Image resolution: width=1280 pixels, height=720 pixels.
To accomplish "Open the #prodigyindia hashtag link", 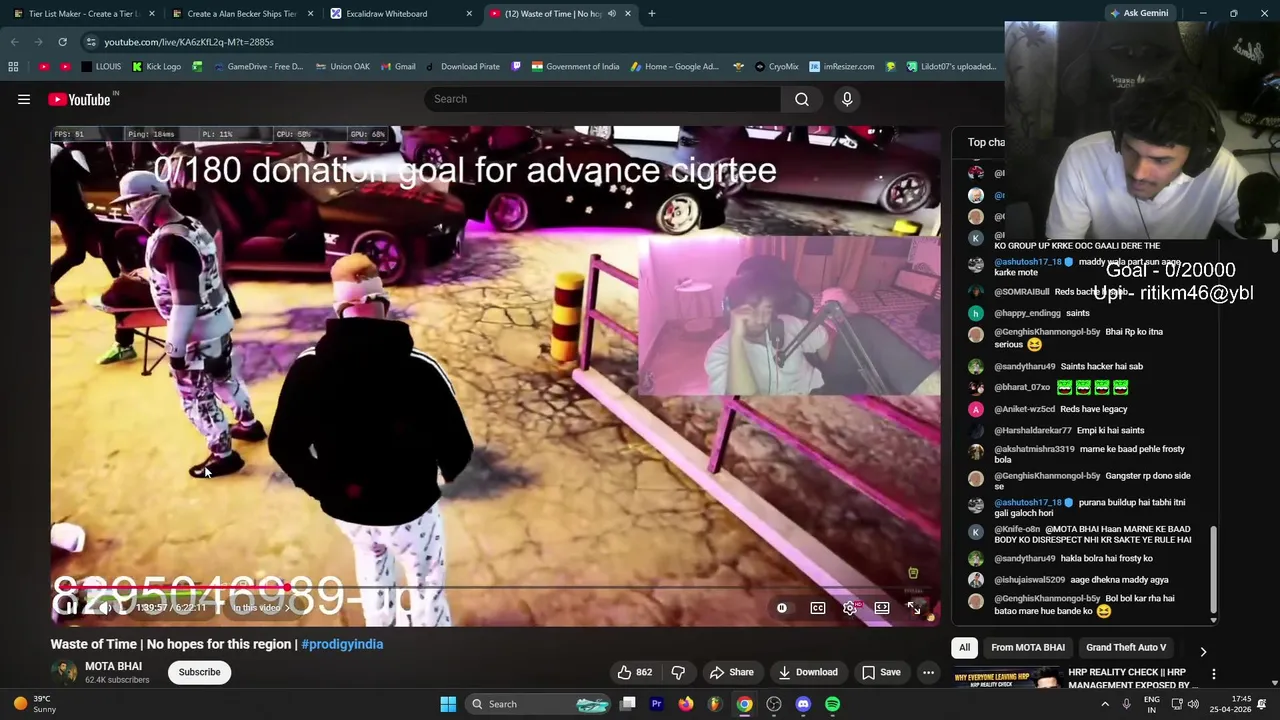I will click(342, 644).
